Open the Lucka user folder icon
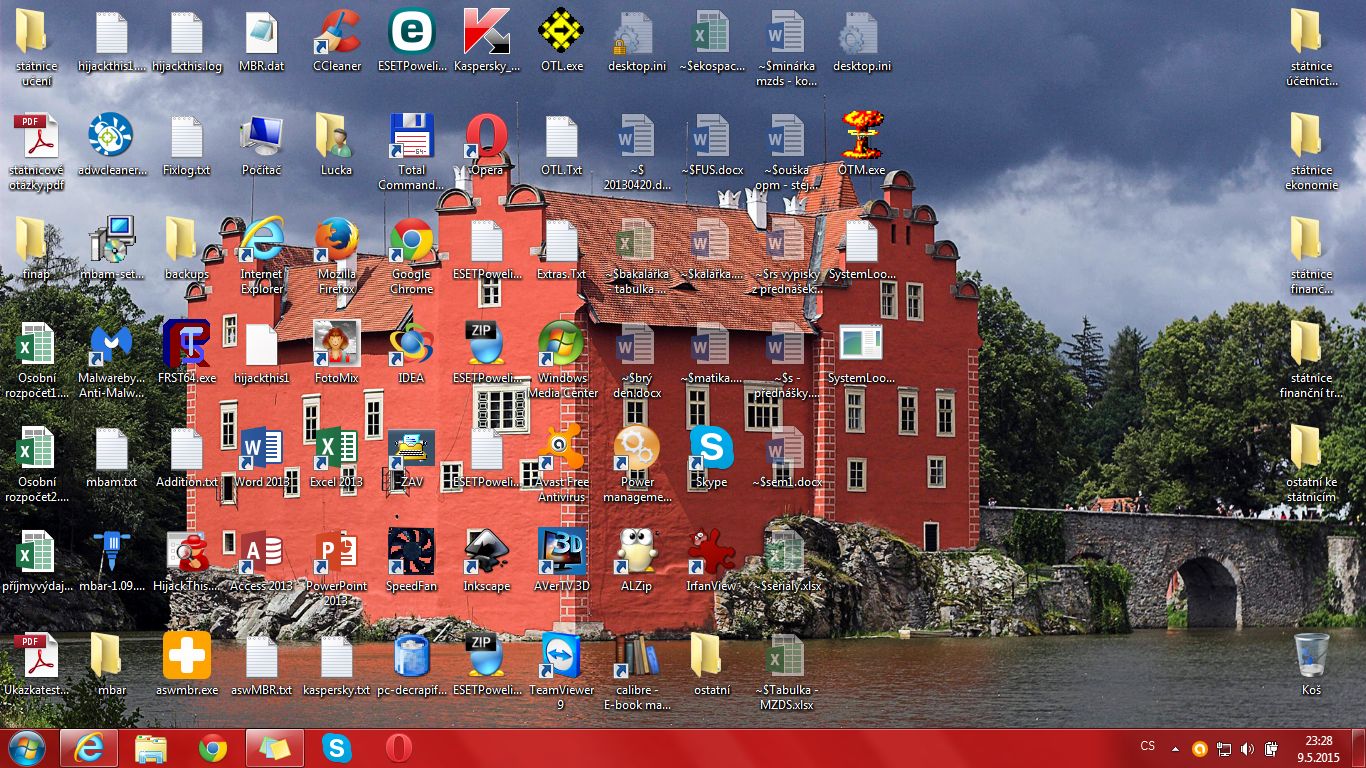The width and height of the screenshot is (1366, 768). (336, 145)
